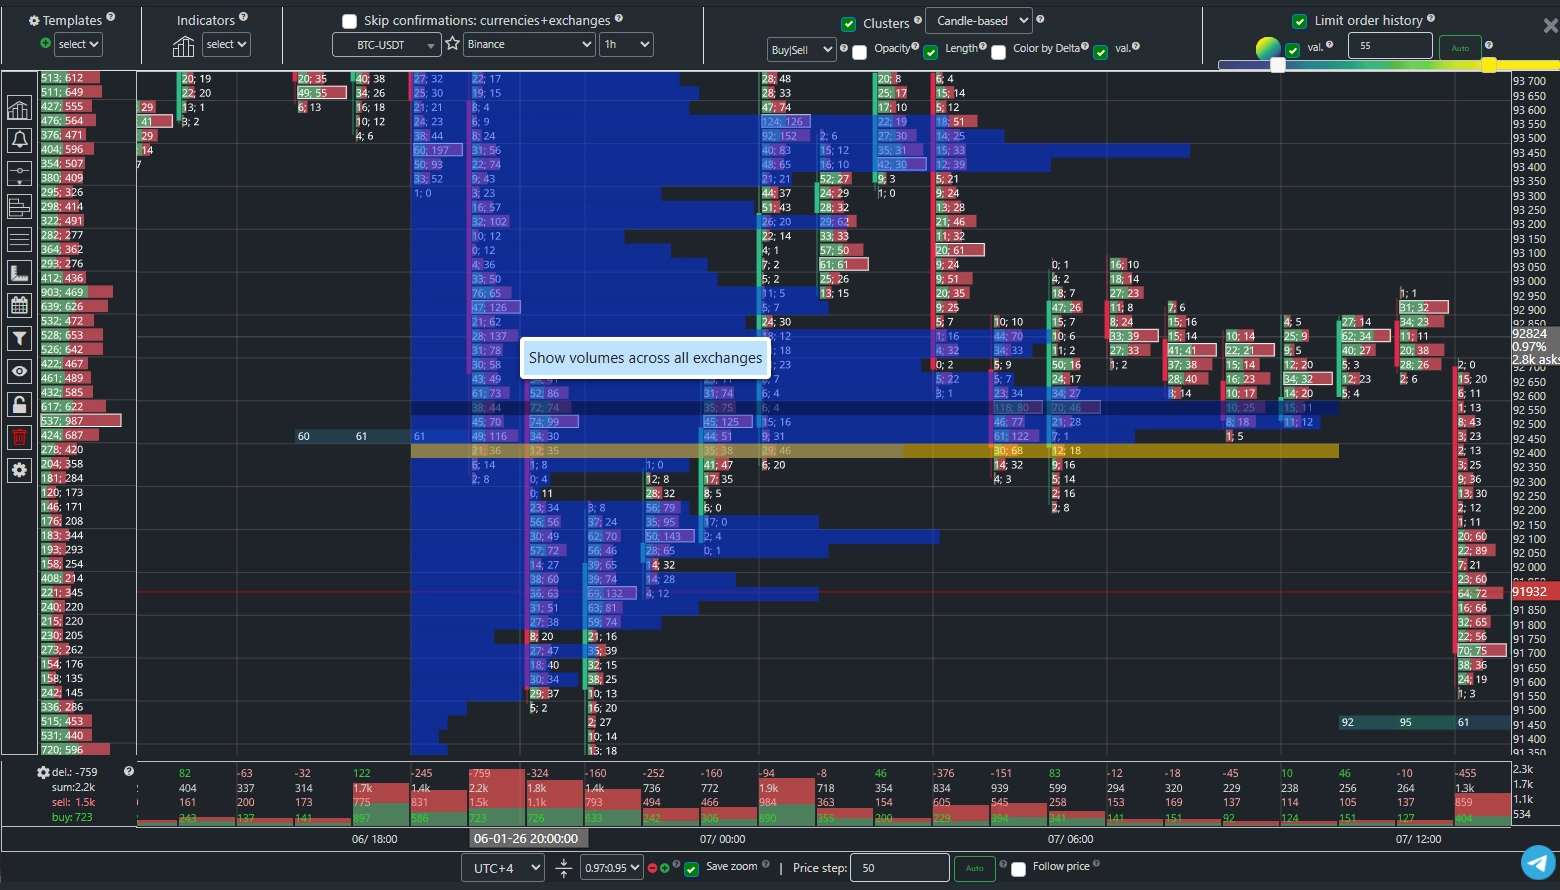Viewport: 1560px width, 890px height.
Task: Enable Skip confirmations checkbox
Action: (x=349, y=21)
